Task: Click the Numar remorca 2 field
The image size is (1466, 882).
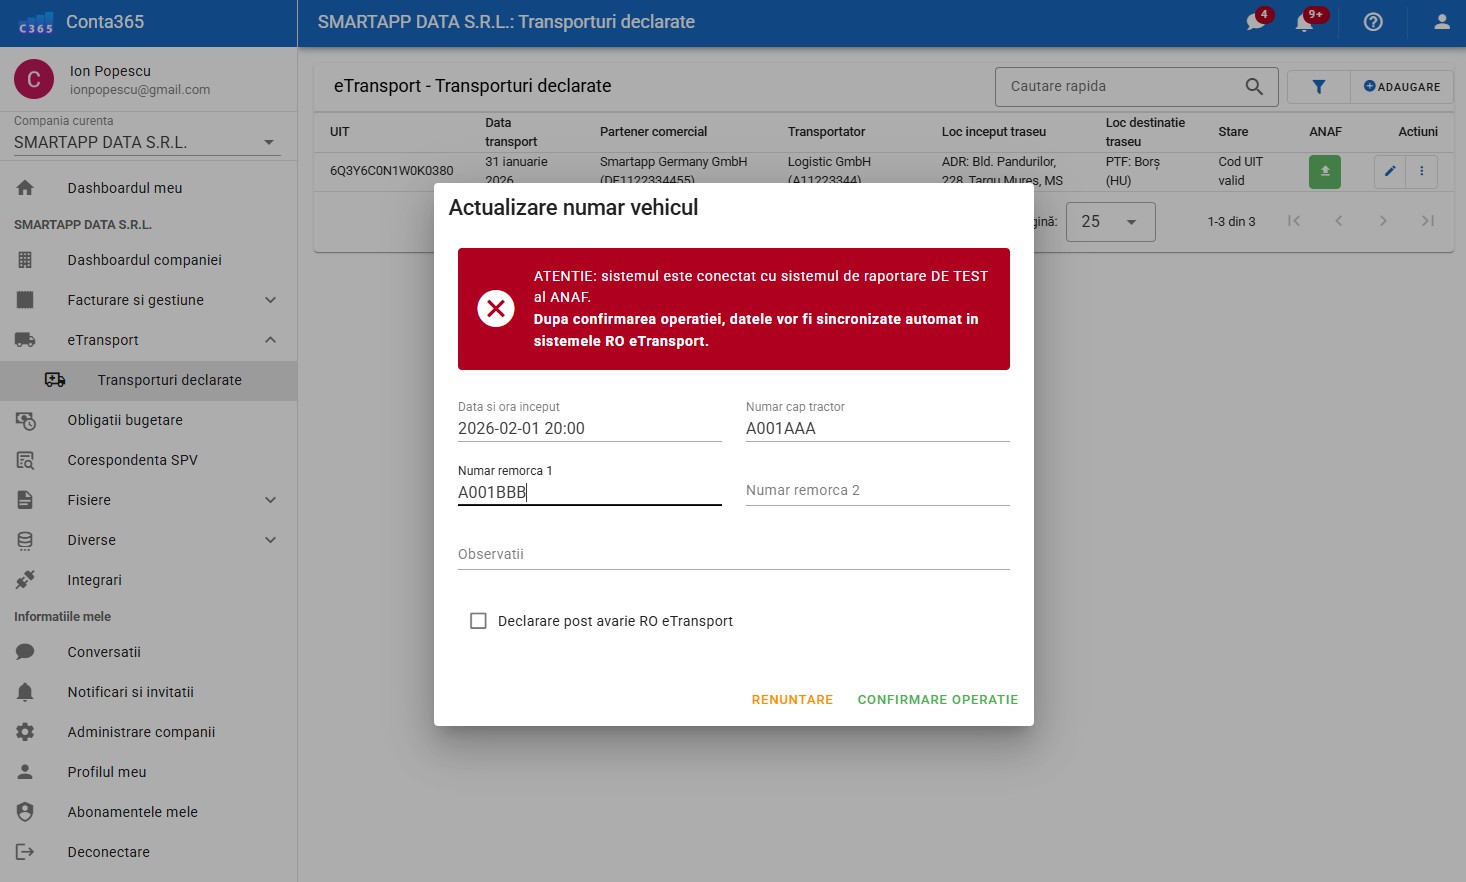Action: point(877,491)
